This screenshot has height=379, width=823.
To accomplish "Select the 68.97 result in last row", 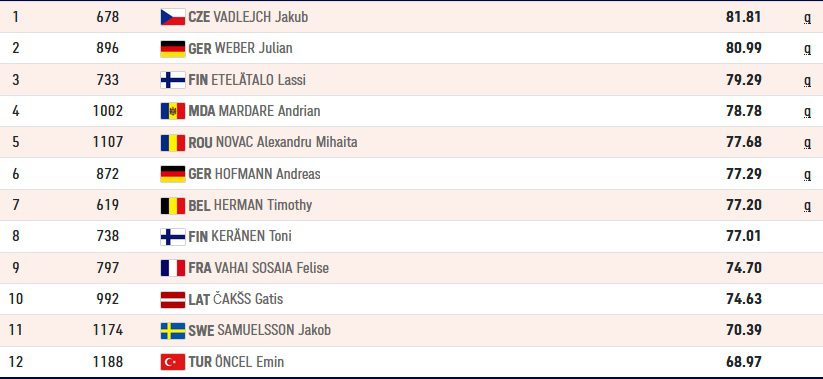I will pos(743,362).
